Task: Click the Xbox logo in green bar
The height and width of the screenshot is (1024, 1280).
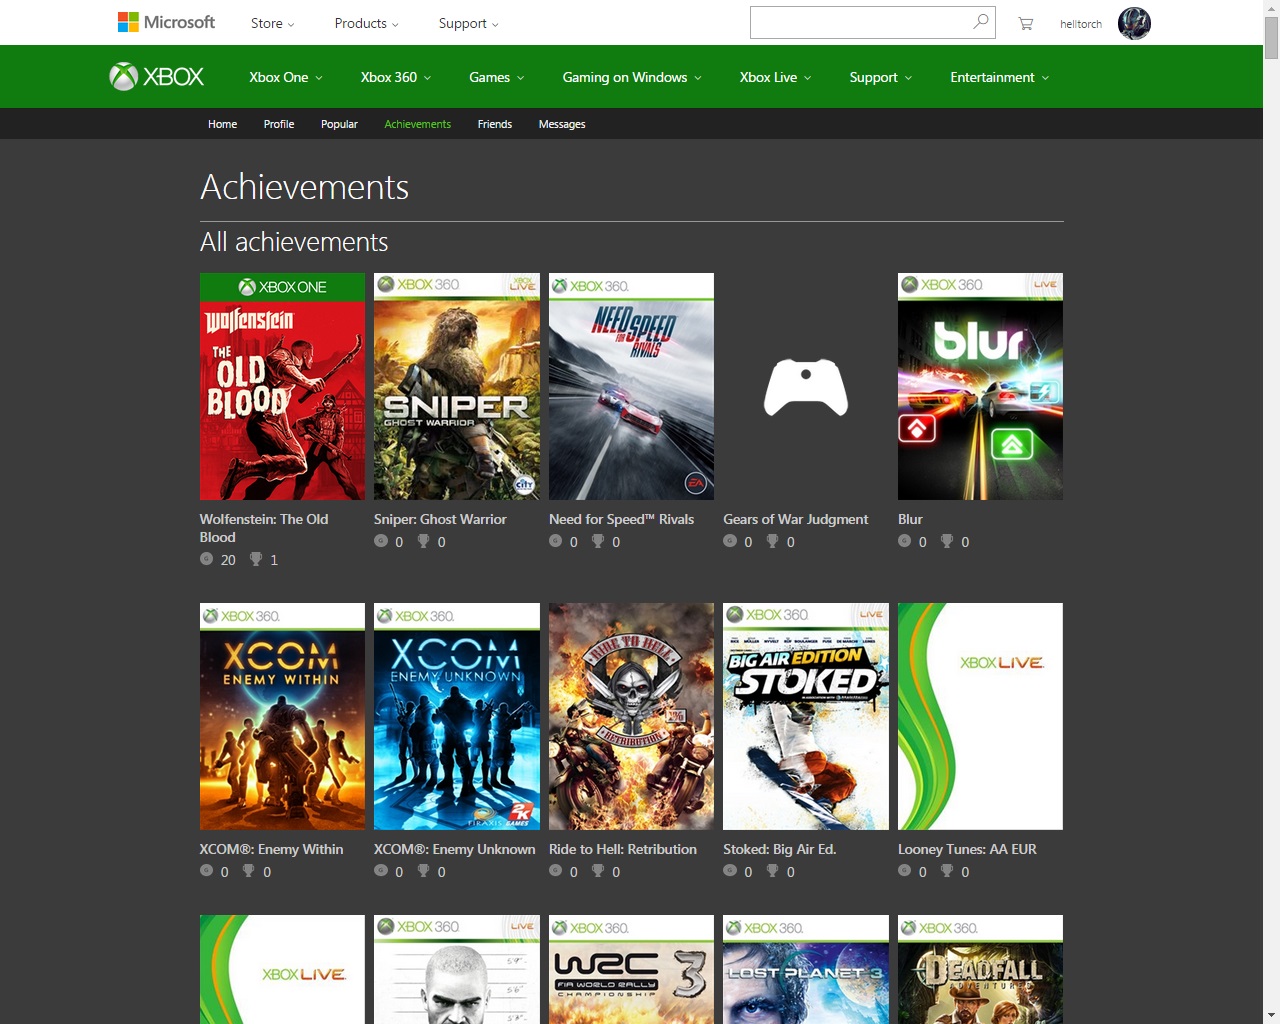Action: coord(157,77)
